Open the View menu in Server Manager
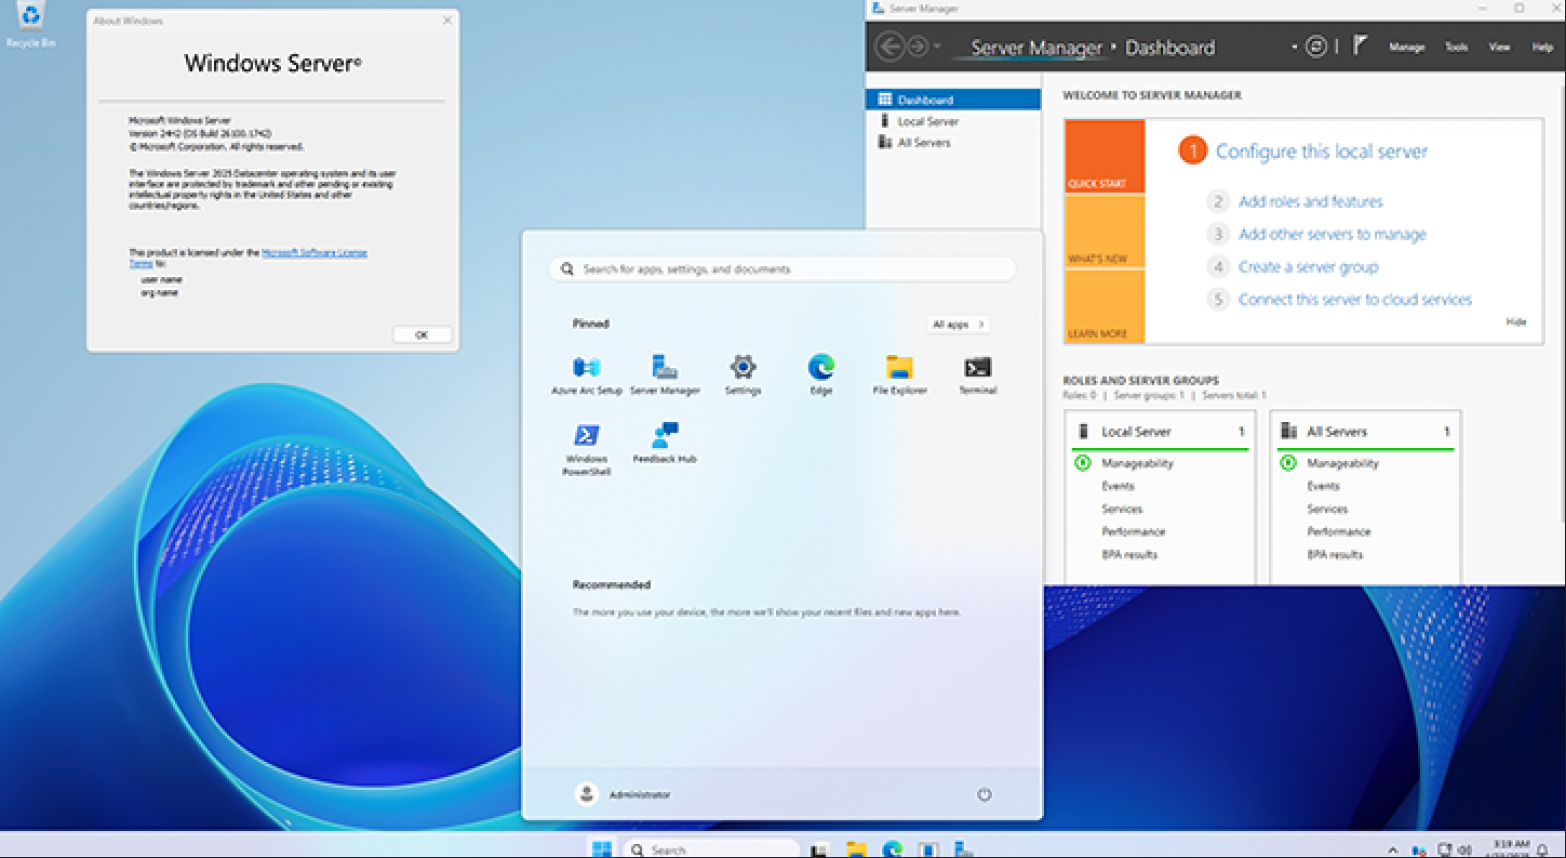Image resolution: width=1566 pixels, height=858 pixels. point(1499,47)
